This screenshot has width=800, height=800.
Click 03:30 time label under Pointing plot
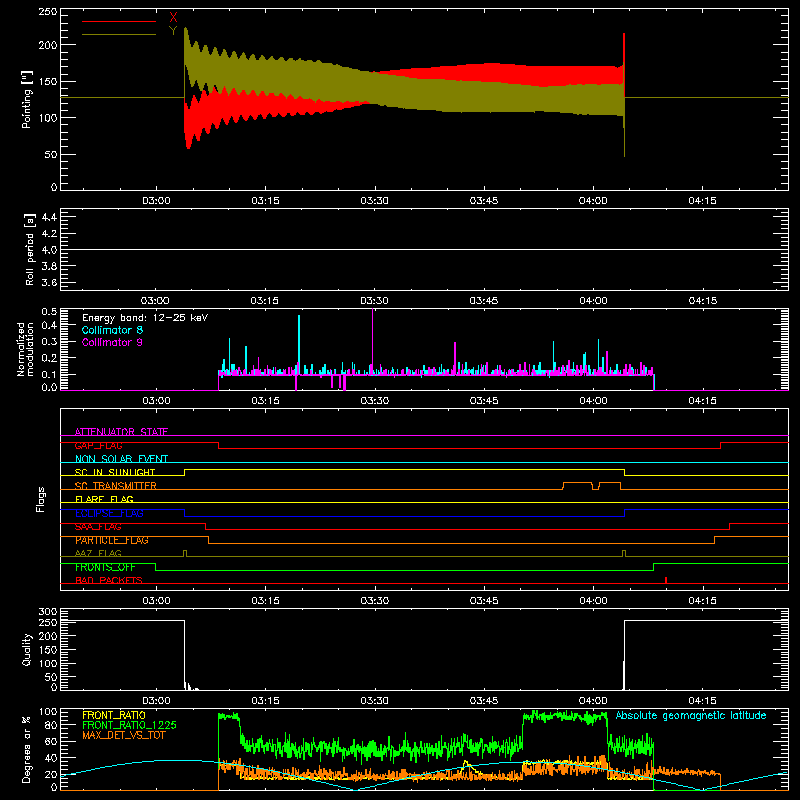coord(374,201)
